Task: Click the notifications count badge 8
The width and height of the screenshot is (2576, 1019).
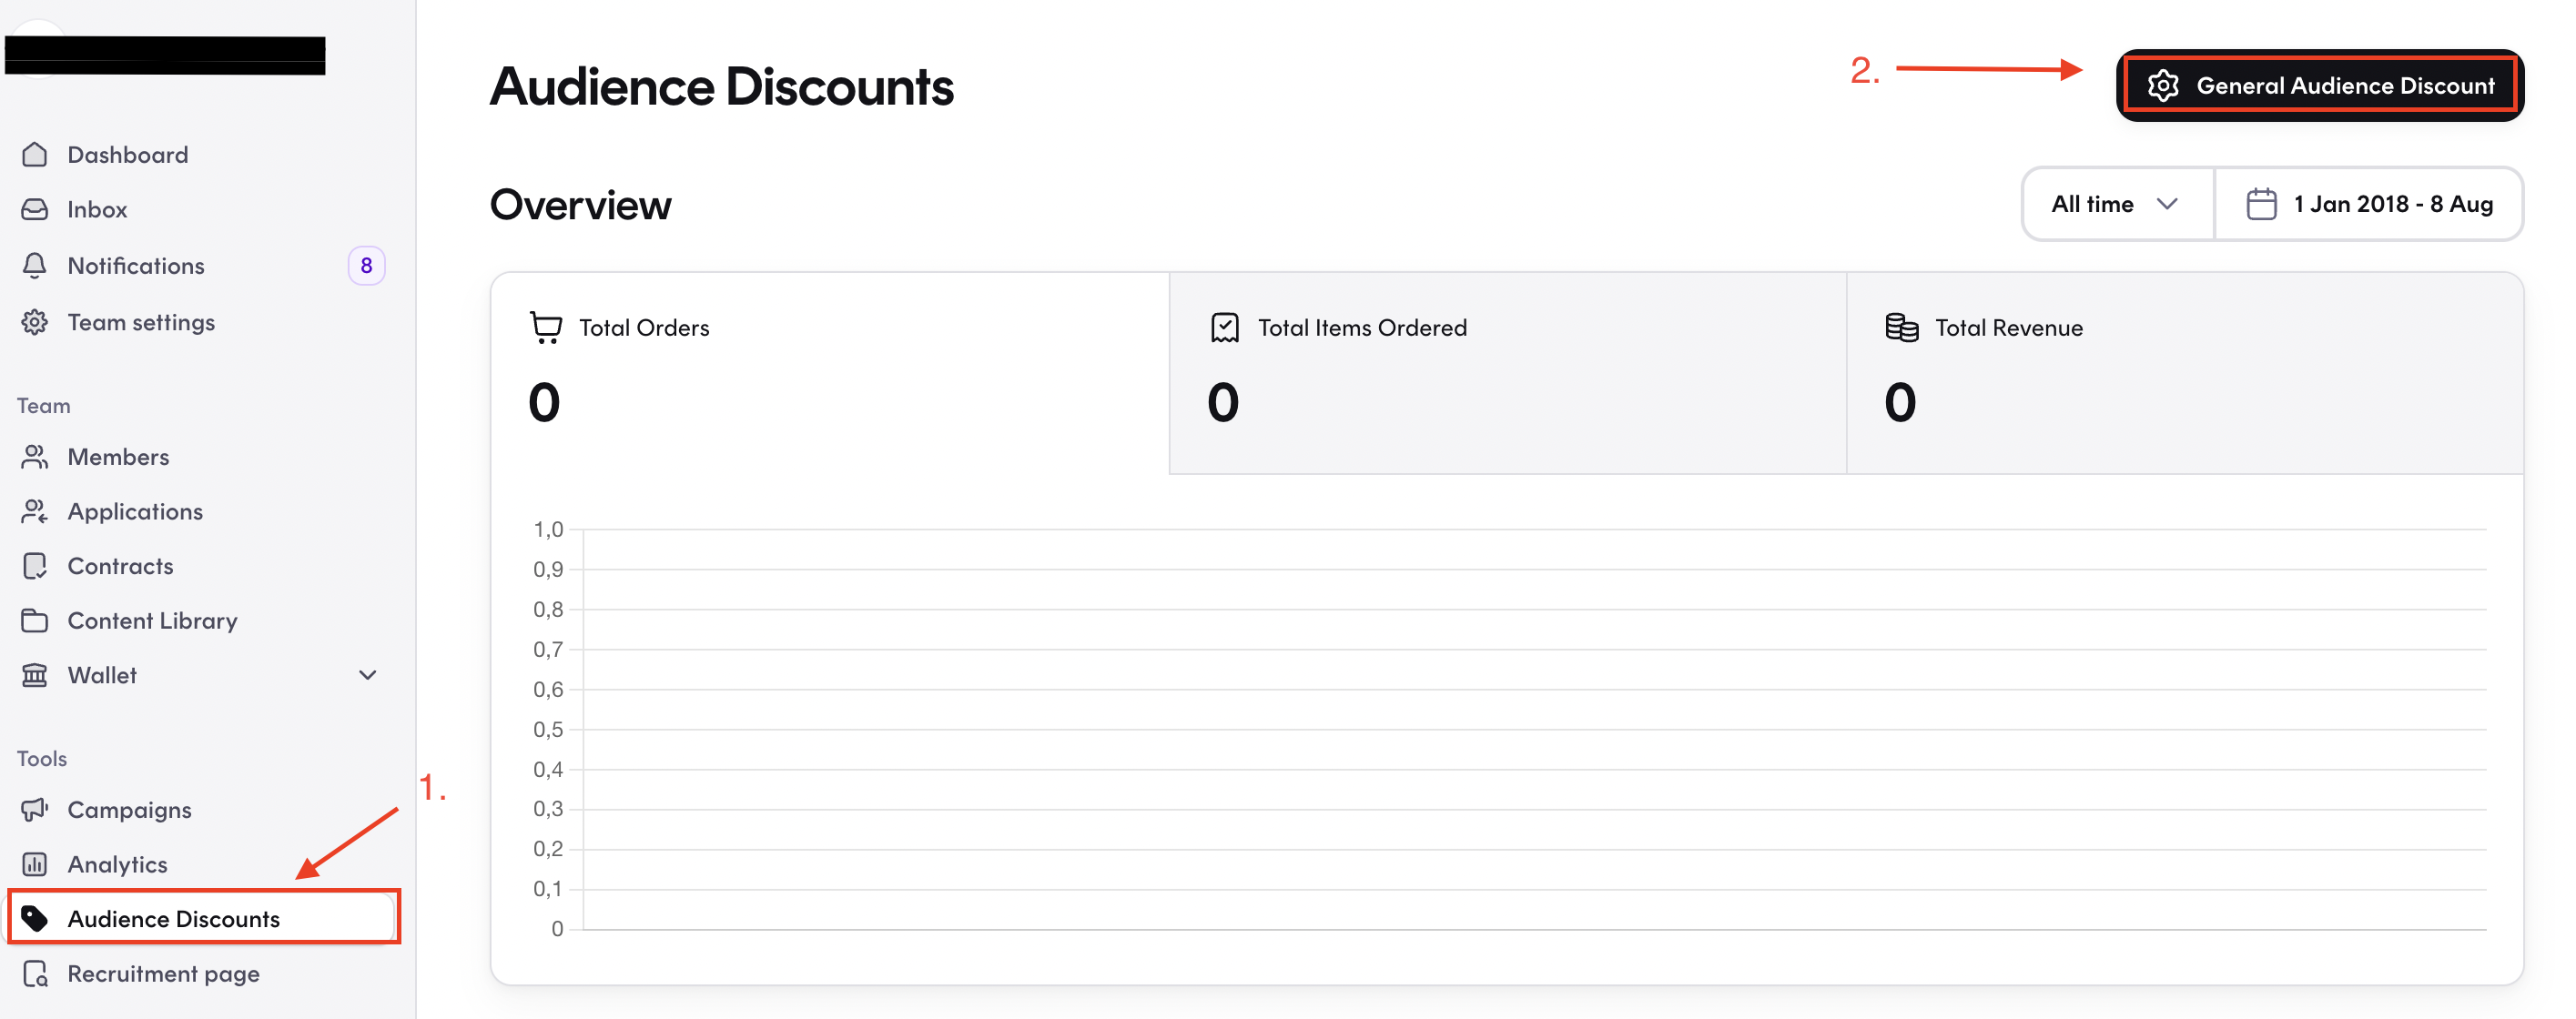Action: (366, 265)
